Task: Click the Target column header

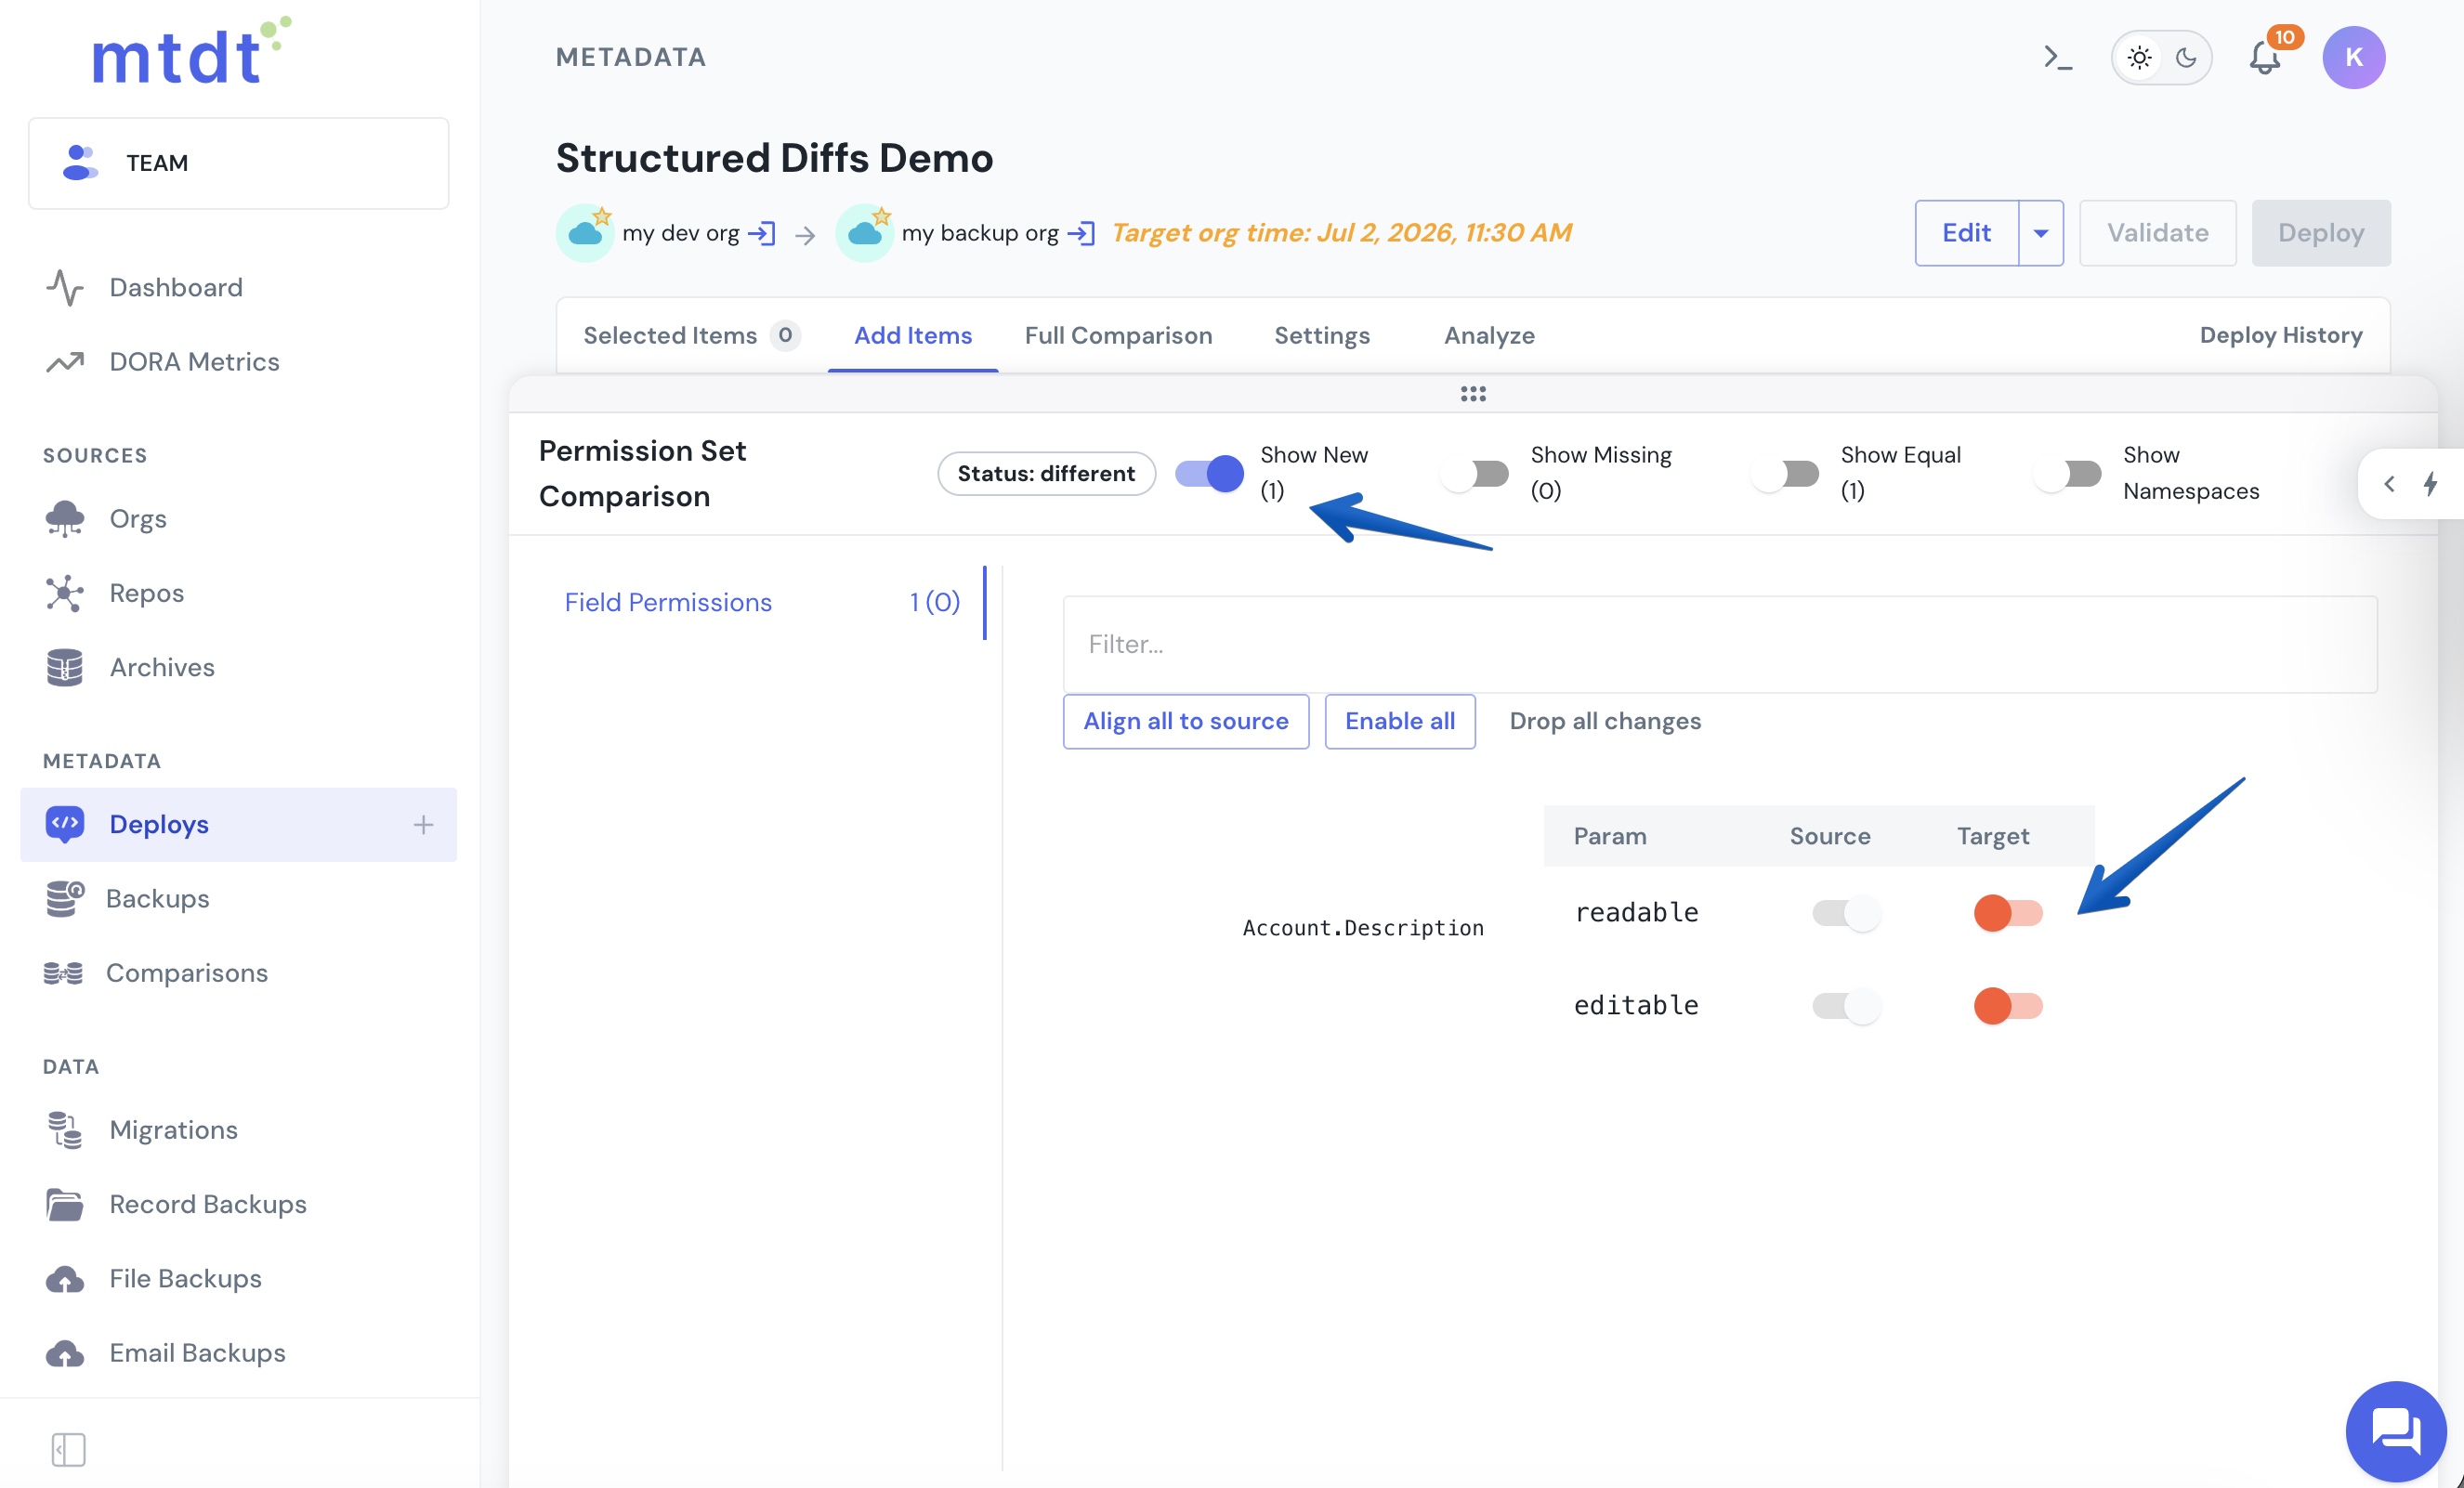Action: (x=1992, y=836)
